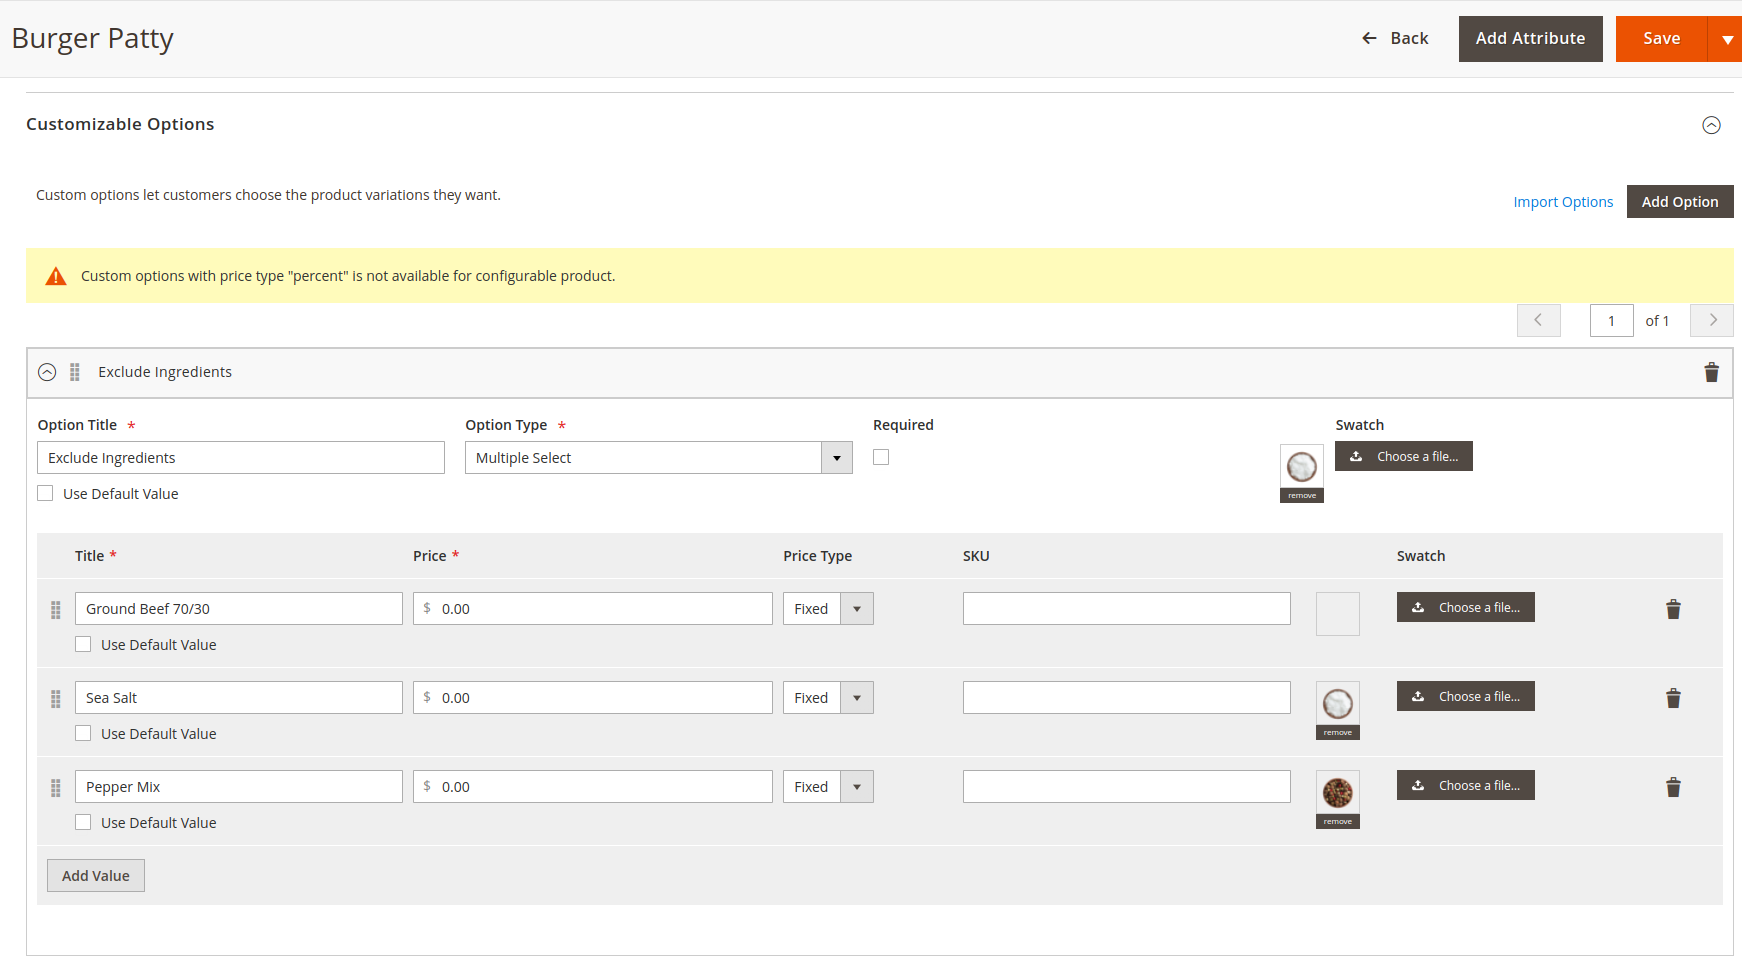This screenshot has width=1742, height=961.
Task: Enable the Required checkbox
Action: click(x=881, y=457)
